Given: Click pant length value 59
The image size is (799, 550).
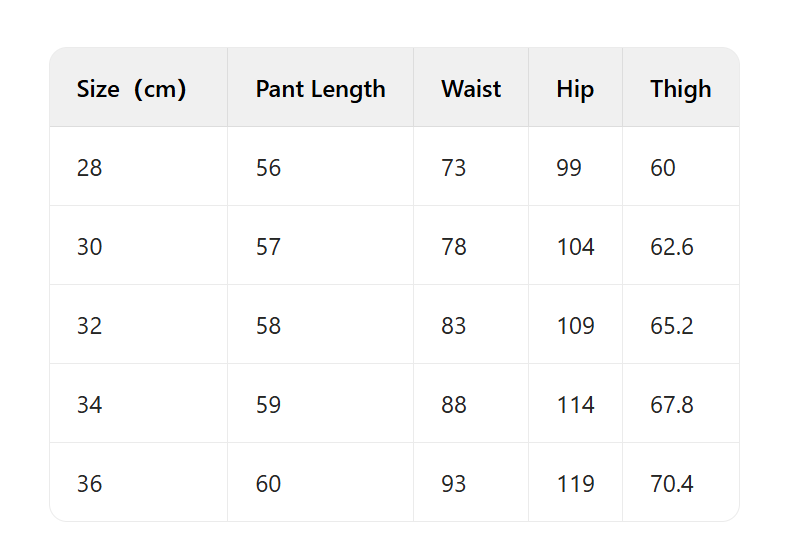Looking at the screenshot, I should (268, 405).
